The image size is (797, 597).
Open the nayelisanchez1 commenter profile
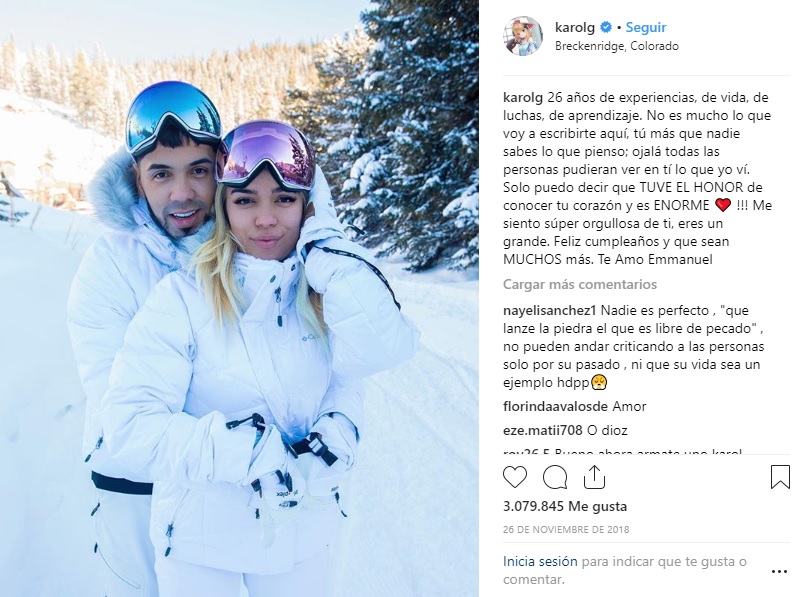[549, 310]
